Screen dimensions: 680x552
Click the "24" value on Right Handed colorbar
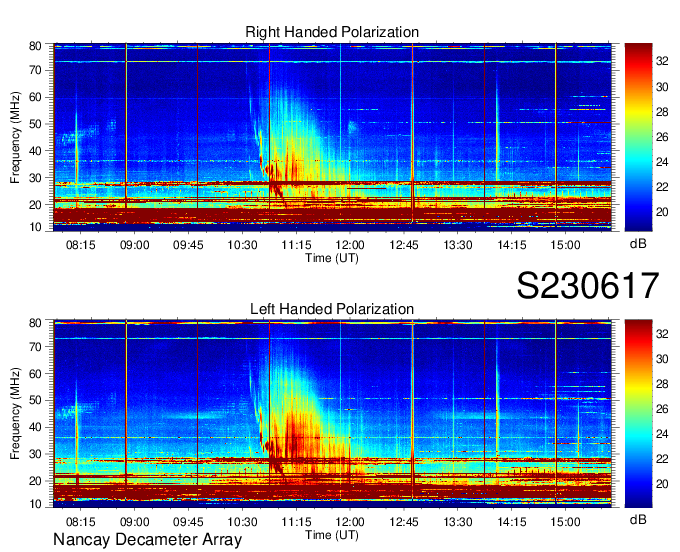pos(662,162)
